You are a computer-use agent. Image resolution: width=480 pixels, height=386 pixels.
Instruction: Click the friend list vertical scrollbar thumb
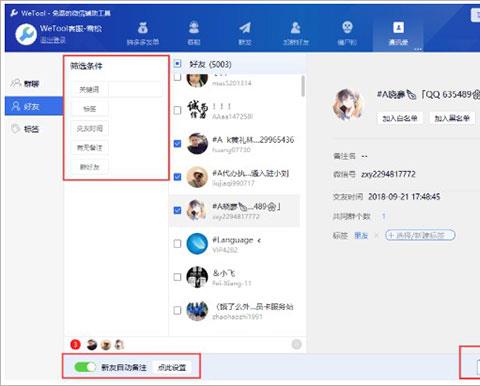click(x=303, y=86)
